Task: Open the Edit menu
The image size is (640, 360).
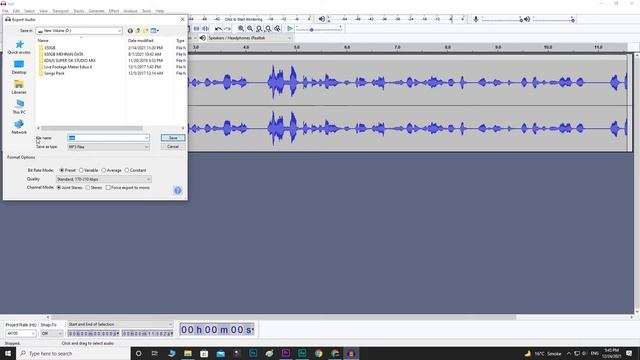Action: (x=16, y=11)
